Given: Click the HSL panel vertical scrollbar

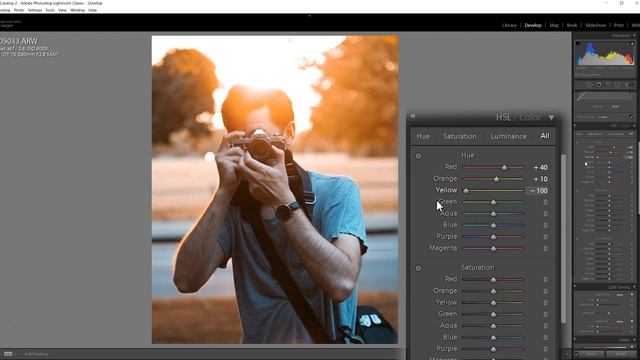Looking at the screenshot, I should coord(563,239).
